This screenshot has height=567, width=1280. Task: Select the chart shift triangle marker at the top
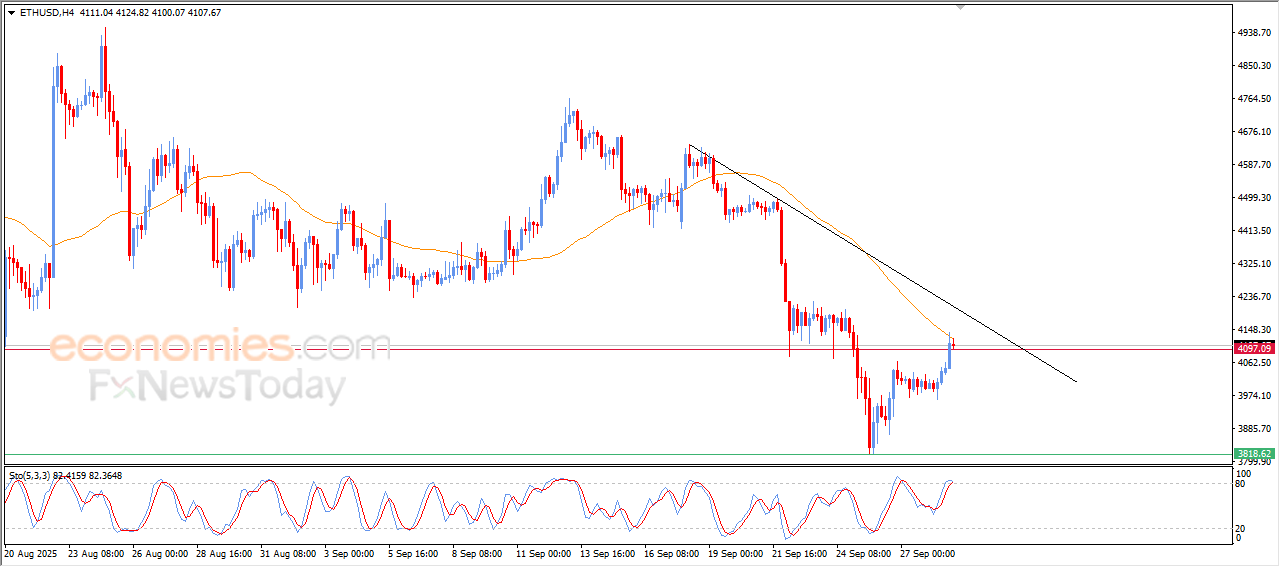pos(962,8)
